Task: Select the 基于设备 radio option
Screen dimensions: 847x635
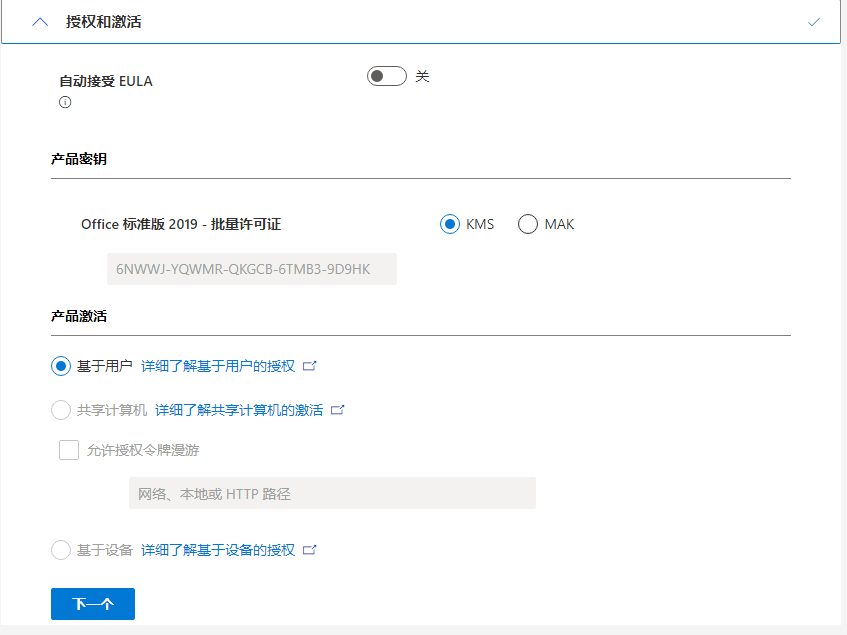Action: click(61, 550)
